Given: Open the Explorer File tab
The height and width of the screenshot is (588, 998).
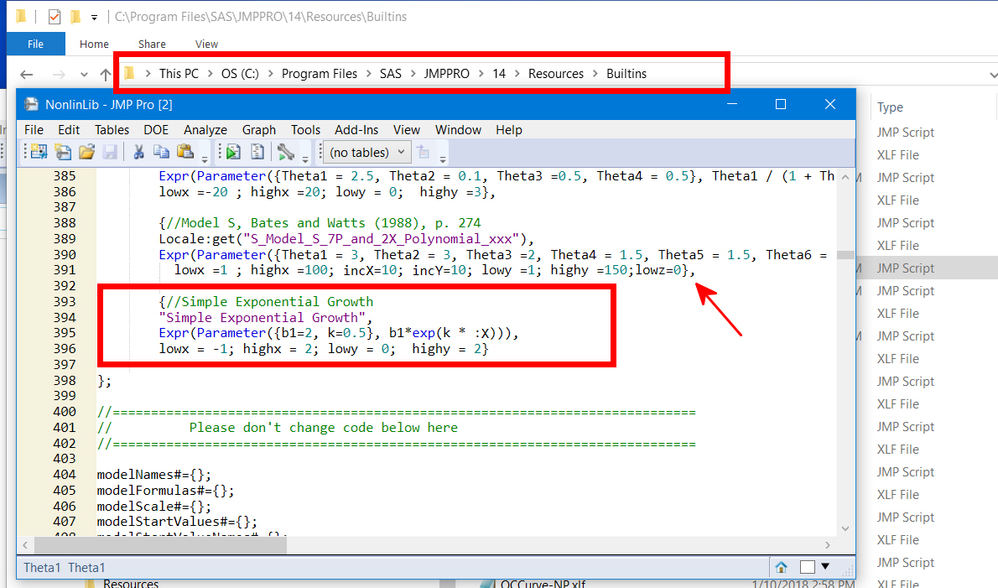Looking at the screenshot, I should pos(36,44).
